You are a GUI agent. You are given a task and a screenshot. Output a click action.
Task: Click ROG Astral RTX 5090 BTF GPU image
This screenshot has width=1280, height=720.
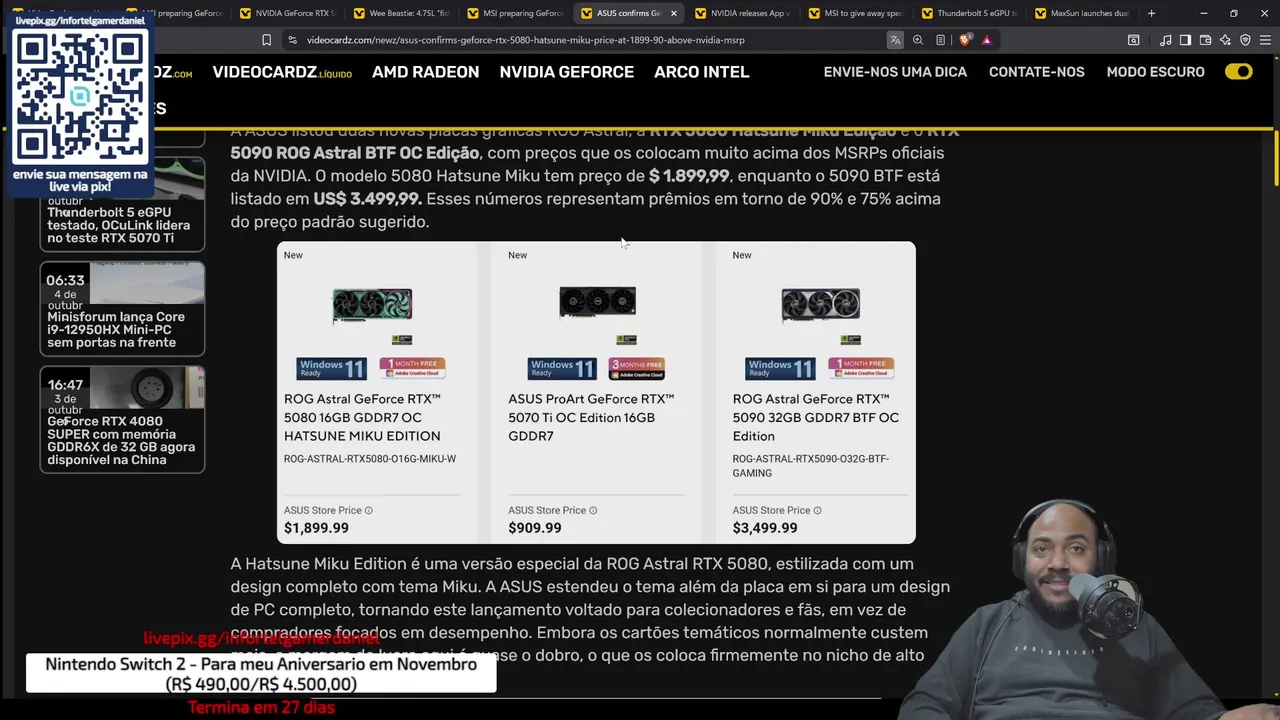(x=821, y=304)
